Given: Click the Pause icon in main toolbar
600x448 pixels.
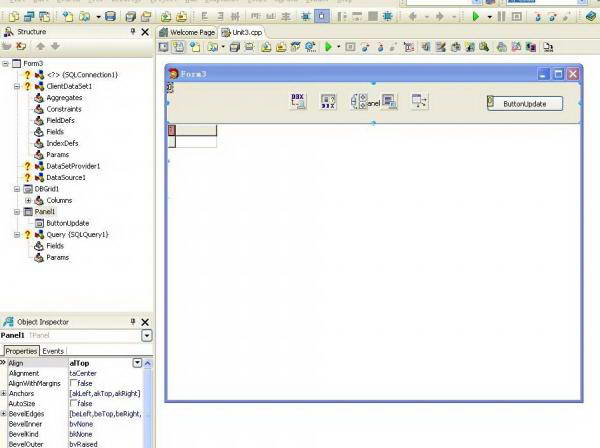Looking at the screenshot, I should coord(501,16).
